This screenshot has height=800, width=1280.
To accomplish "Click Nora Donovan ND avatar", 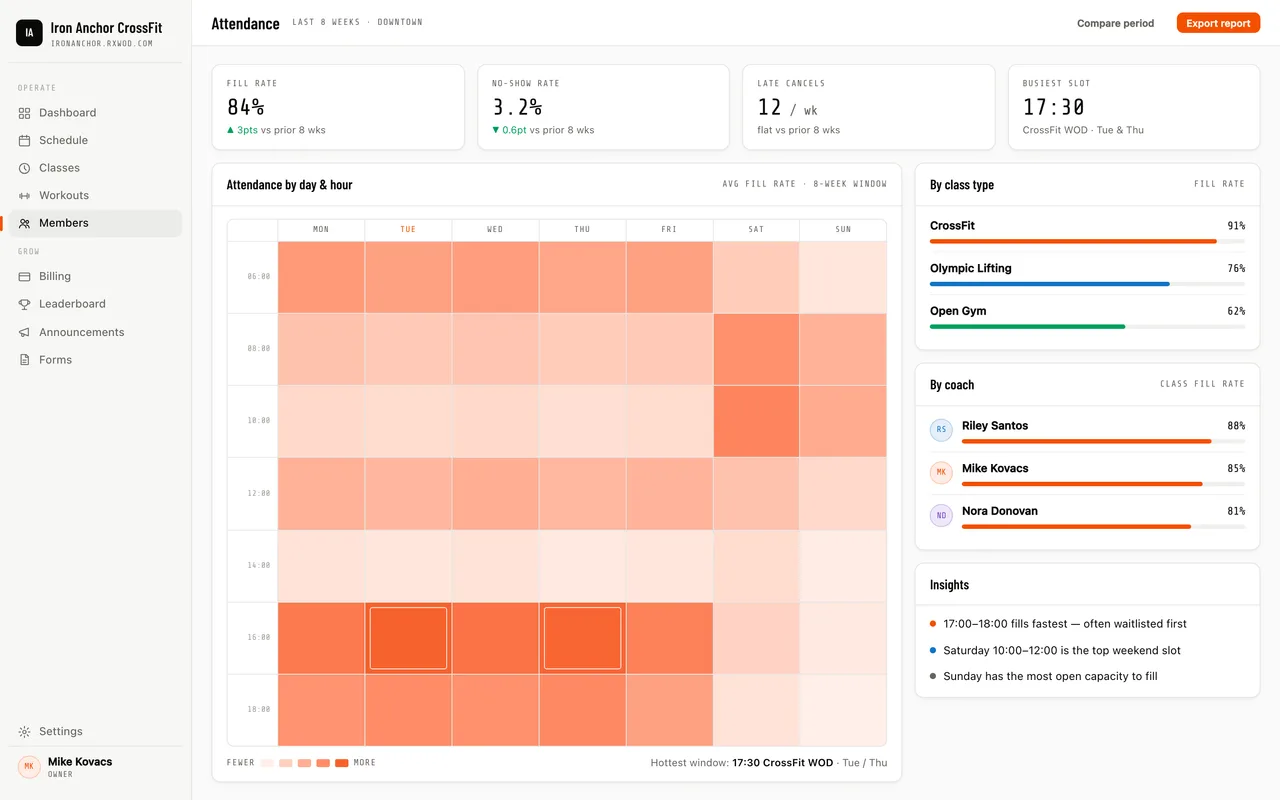I will click(x=941, y=516).
